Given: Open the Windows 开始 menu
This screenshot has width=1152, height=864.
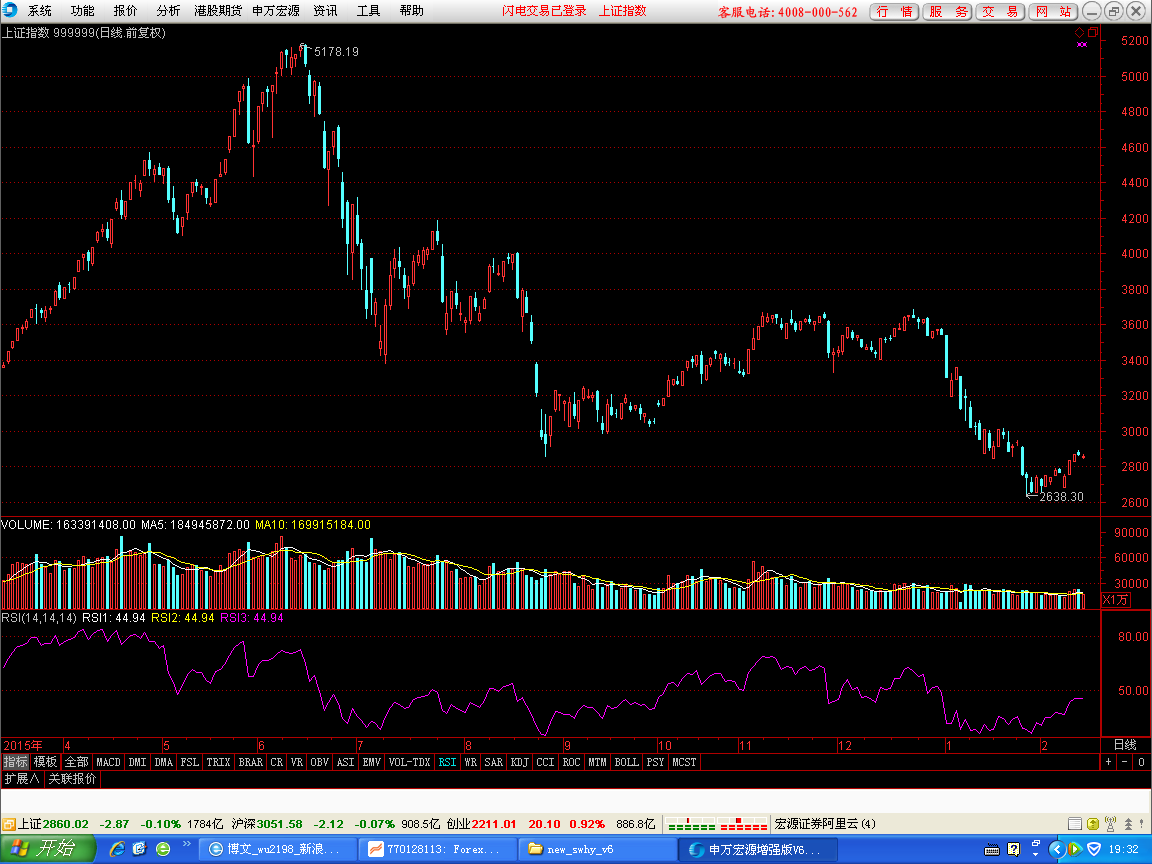Looking at the screenshot, I should point(47,849).
